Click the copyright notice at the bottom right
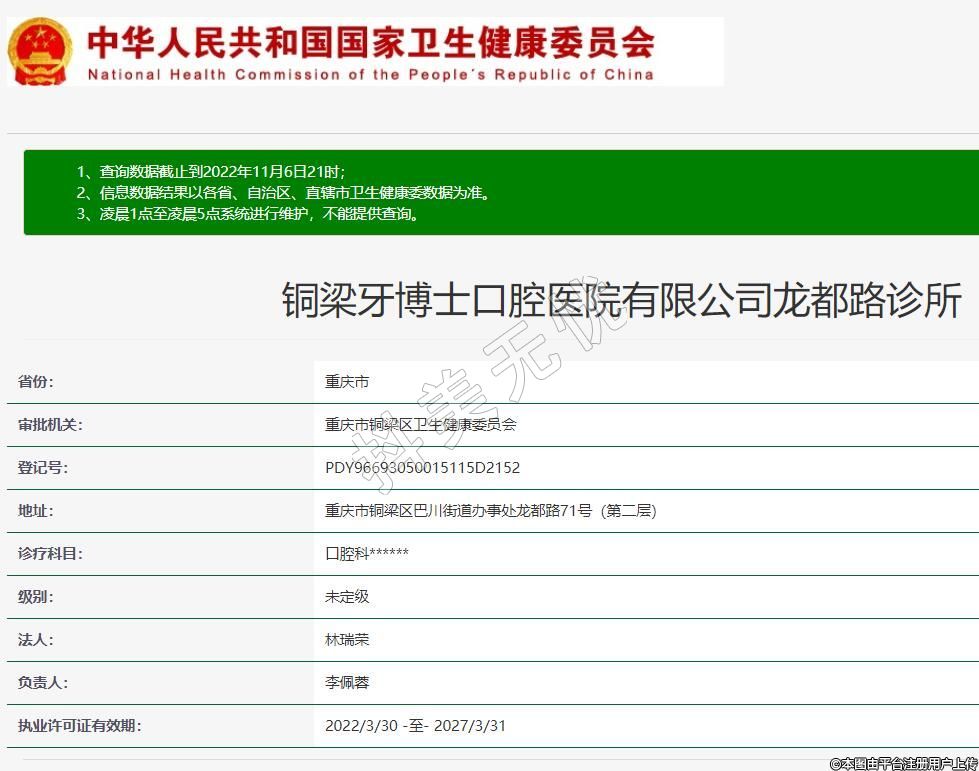The image size is (979, 771). pyautogui.click(x=903, y=763)
